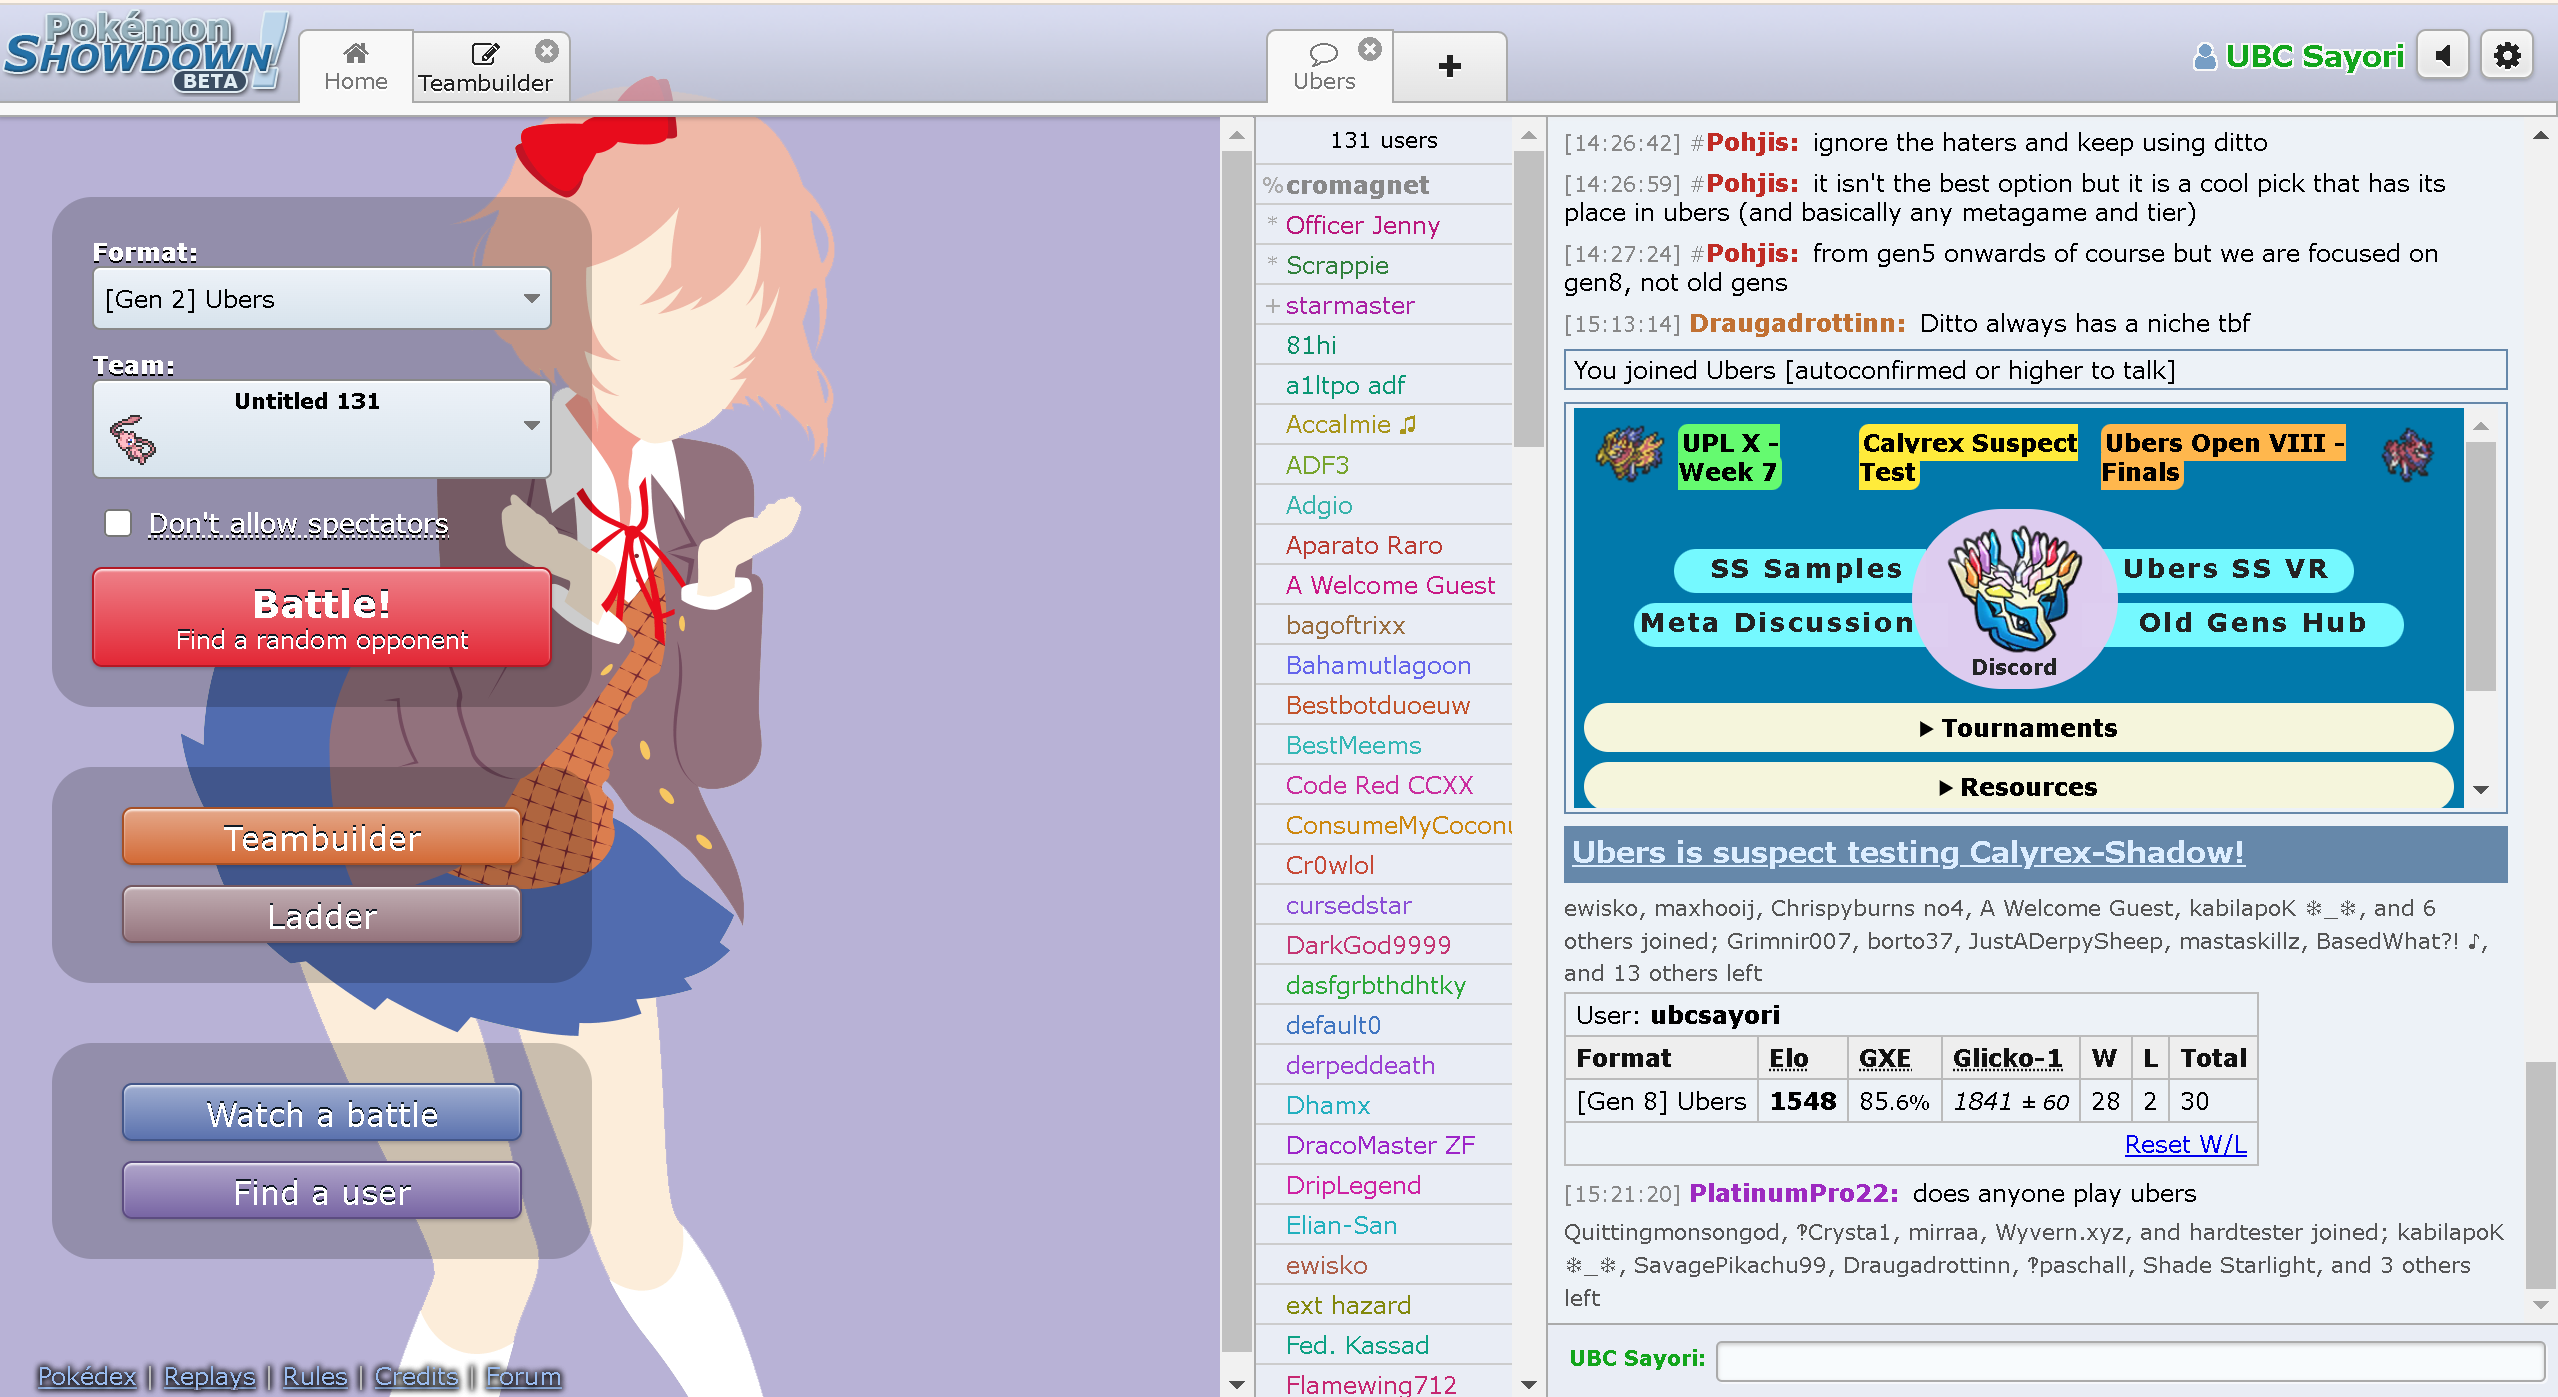Open the Team dropdown showing Untitled 131
This screenshot has width=2558, height=1397.
[x=322, y=429]
